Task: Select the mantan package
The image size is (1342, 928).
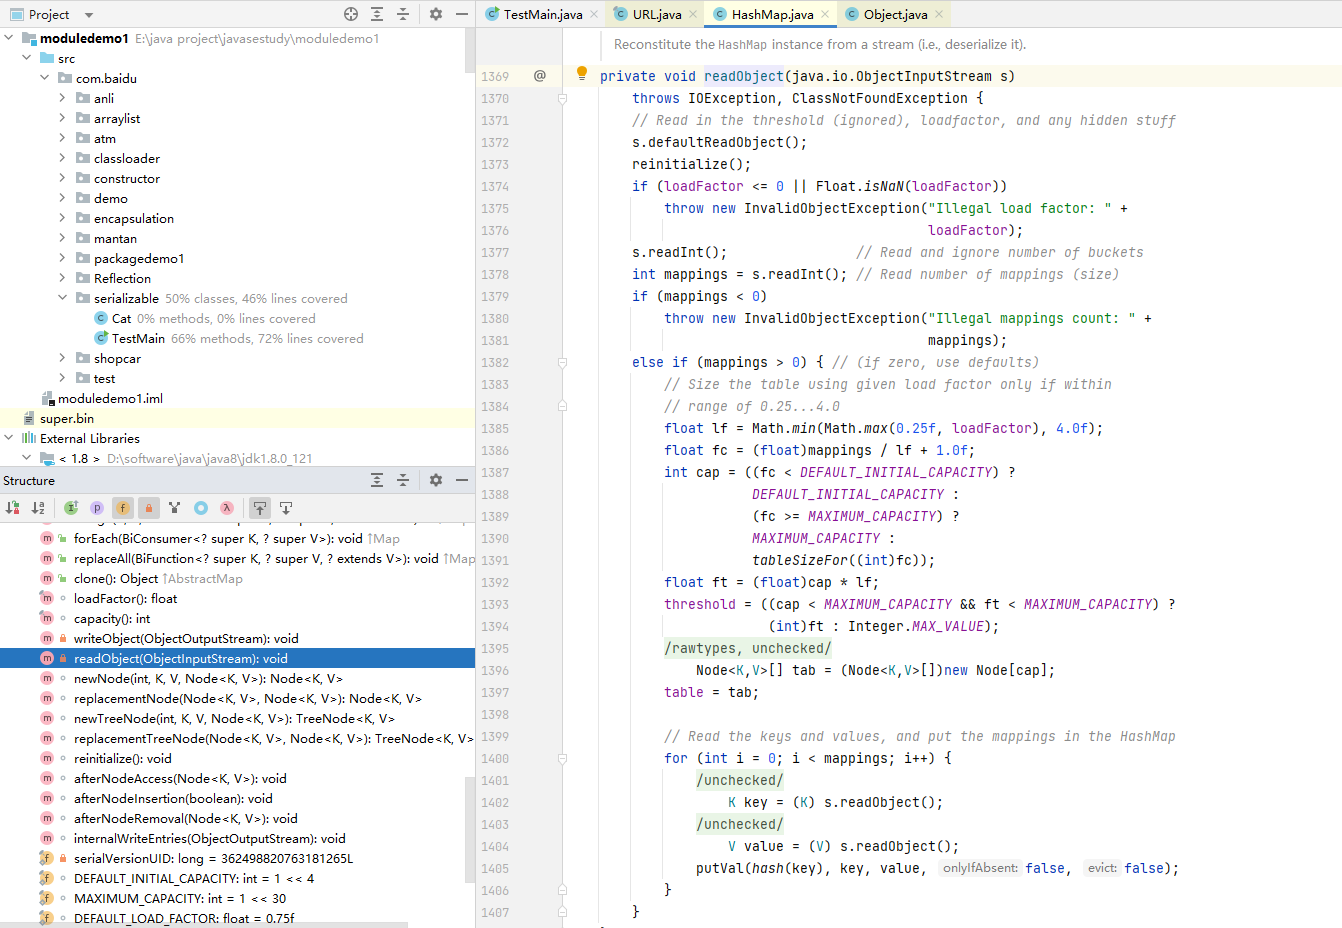Action: [x=115, y=238]
